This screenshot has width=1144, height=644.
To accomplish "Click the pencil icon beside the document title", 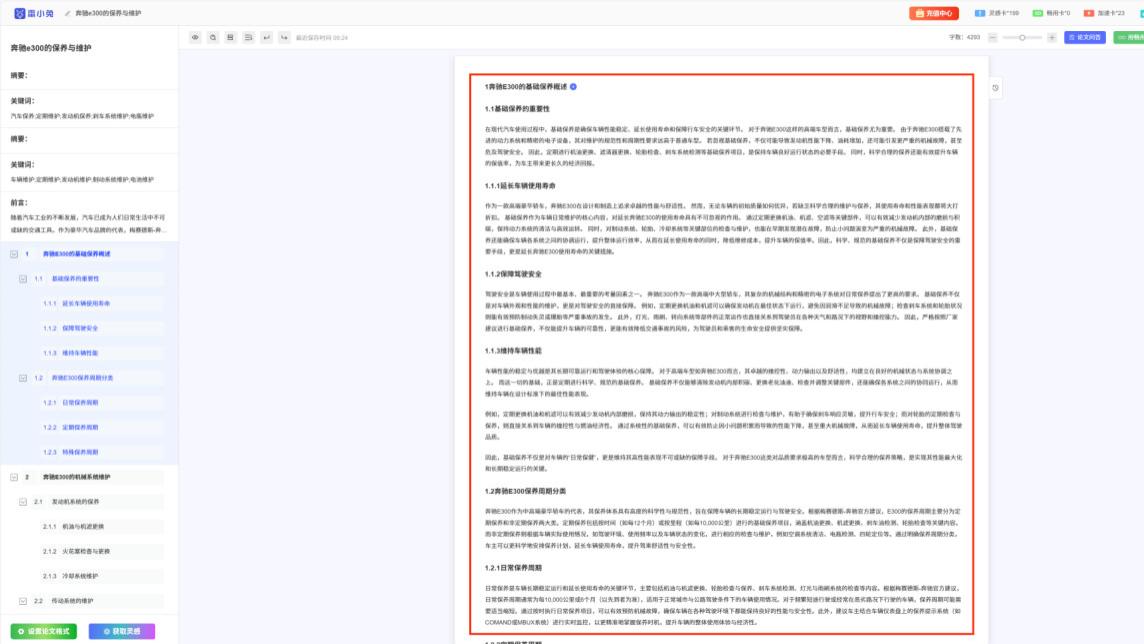I will pos(68,13).
